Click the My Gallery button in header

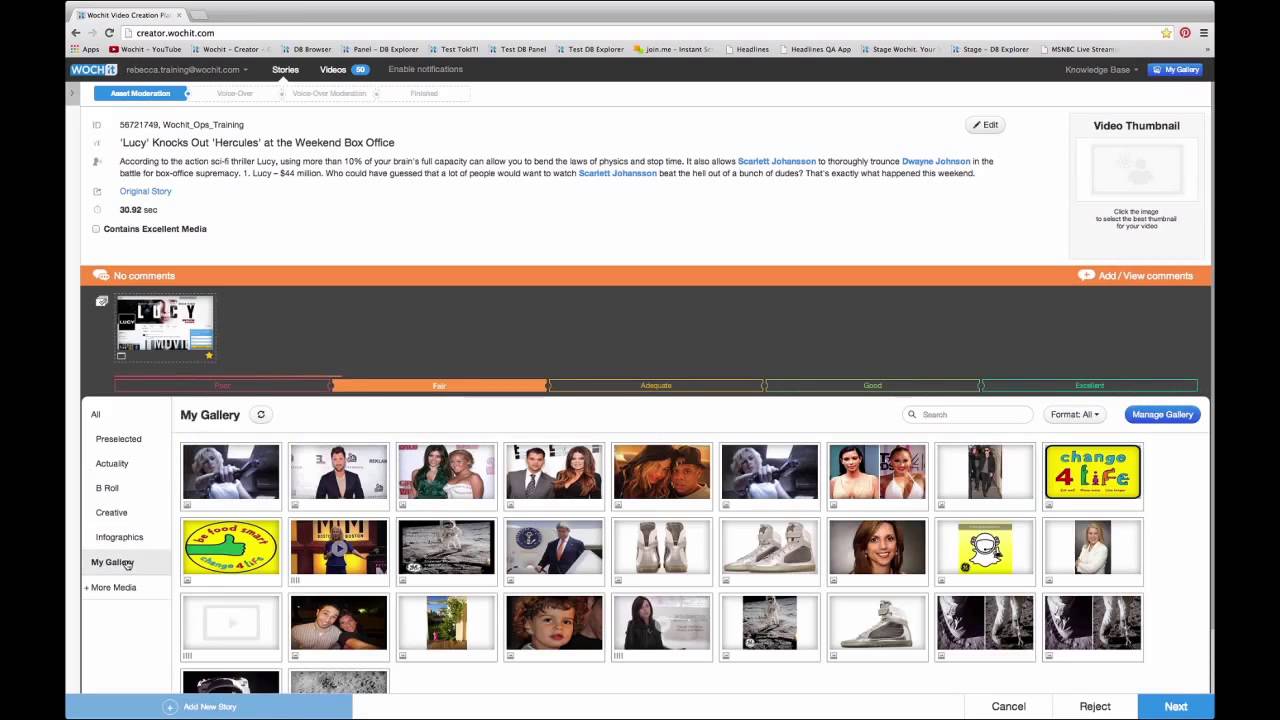click(1175, 70)
